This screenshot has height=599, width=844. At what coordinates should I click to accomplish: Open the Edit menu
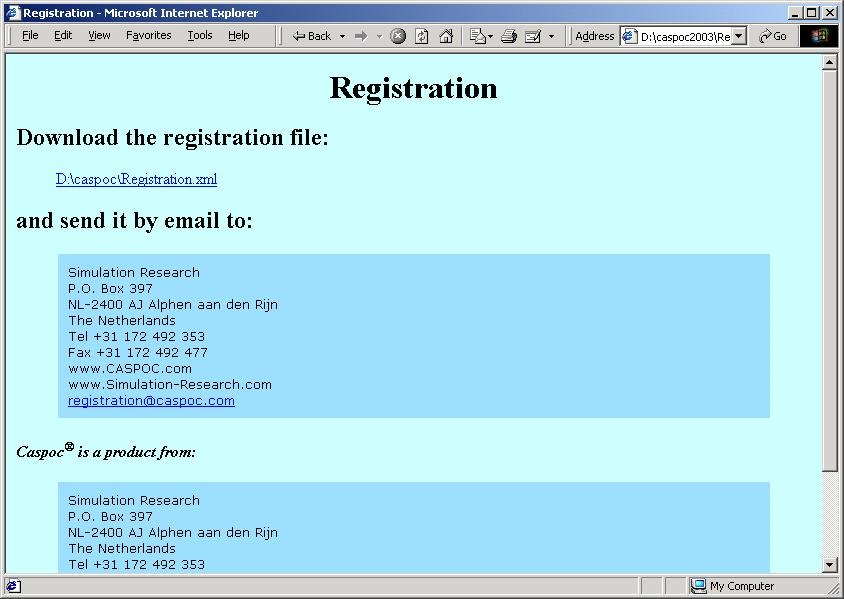point(63,36)
